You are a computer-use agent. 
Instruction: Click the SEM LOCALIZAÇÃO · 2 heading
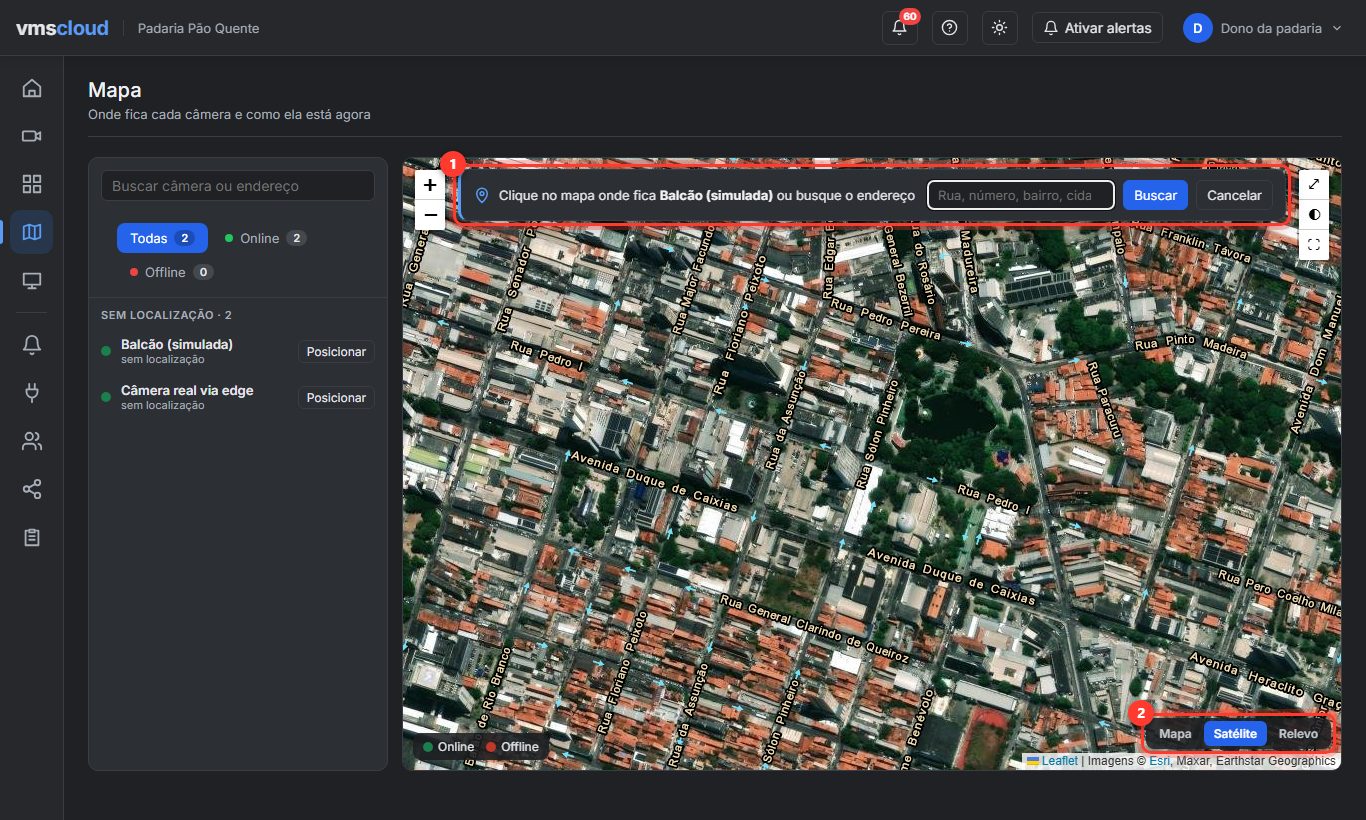point(166,315)
